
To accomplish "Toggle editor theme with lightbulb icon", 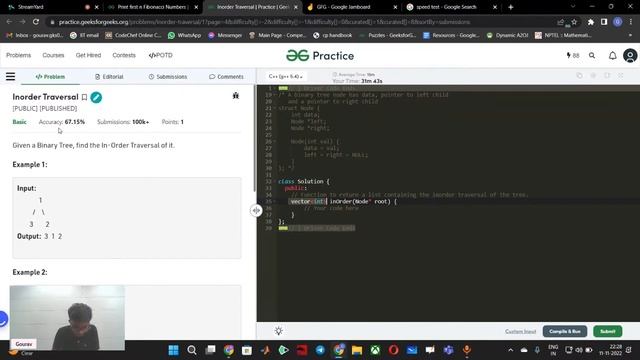I will tap(278, 331).
